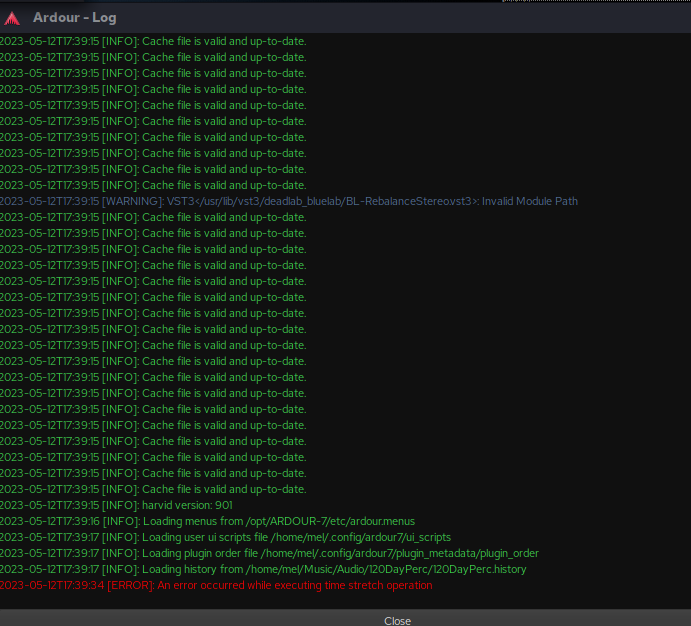Select the 'Loading history from' log entry
The image size is (691, 626).
click(263, 569)
